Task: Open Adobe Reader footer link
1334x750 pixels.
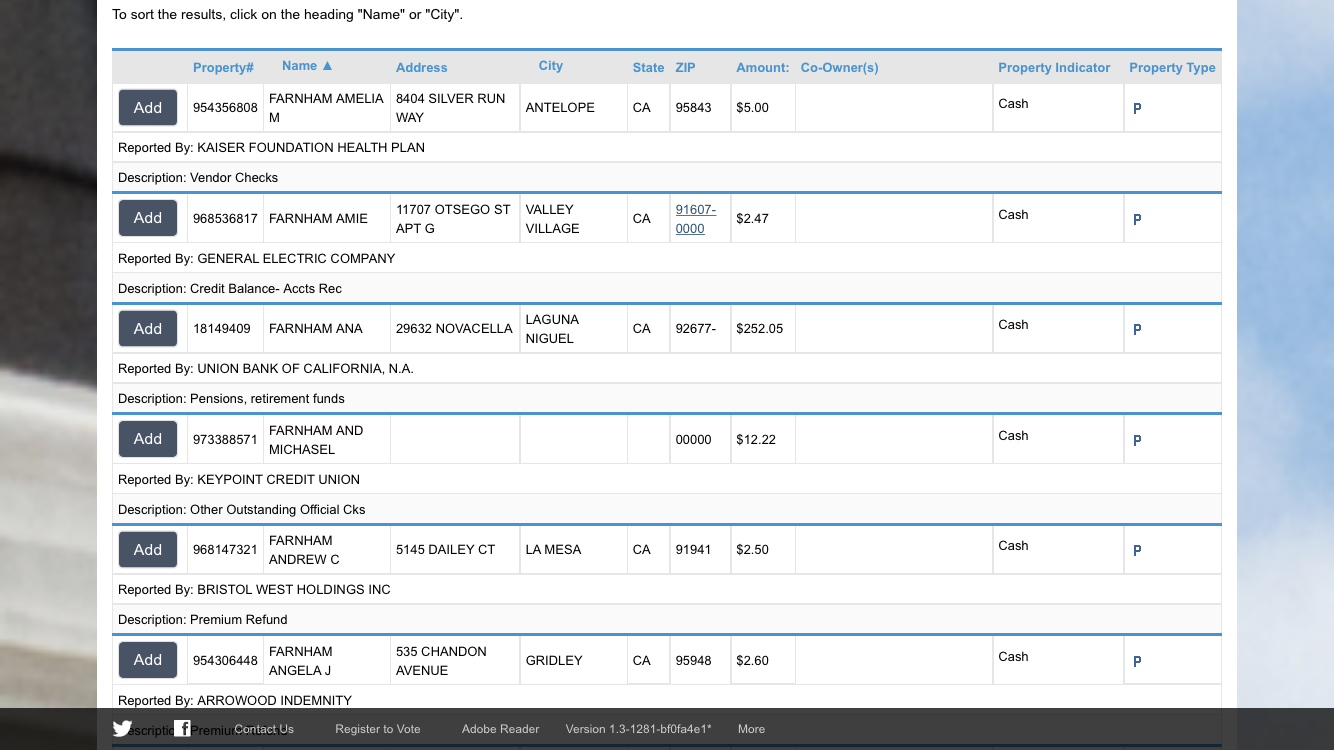Action: [500, 729]
